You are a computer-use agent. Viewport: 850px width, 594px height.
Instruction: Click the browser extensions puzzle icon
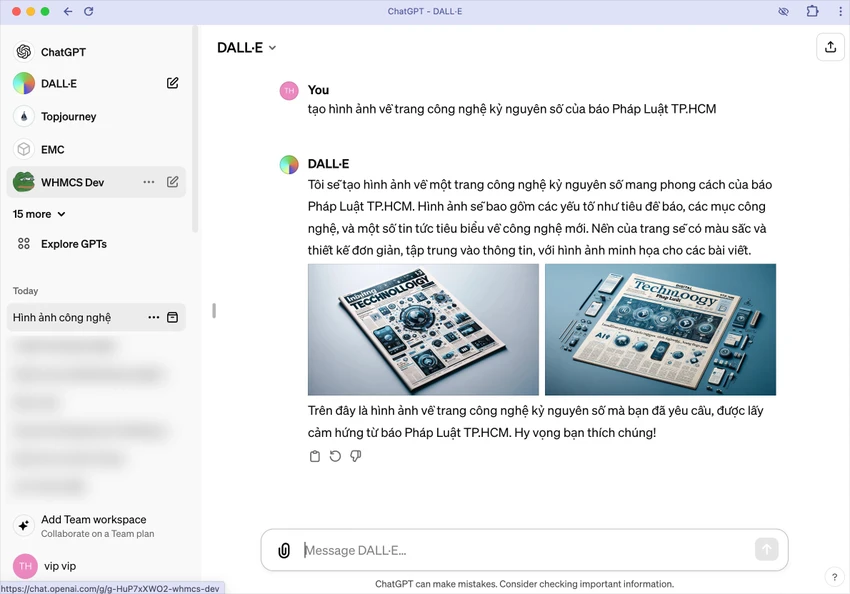pyautogui.click(x=812, y=11)
